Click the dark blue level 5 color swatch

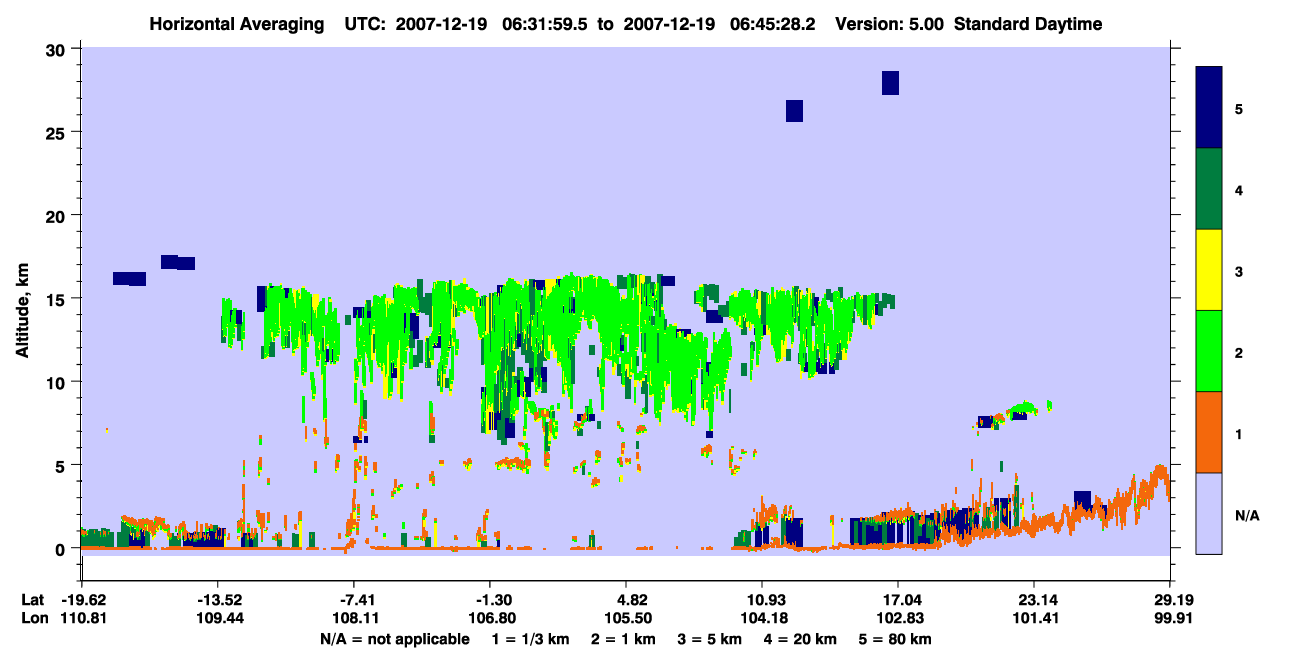click(1209, 108)
